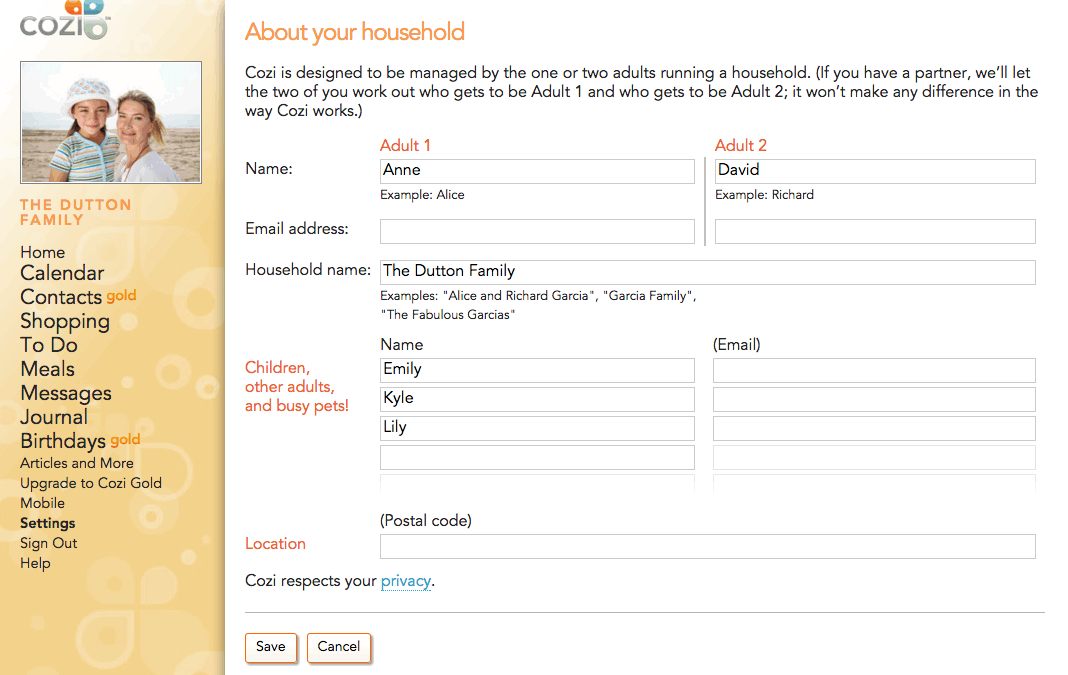The height and width of the screenshot is (675, 1068).
Task: Open the Dutton family photo thumbnail
Action: (x=111, y=123)
